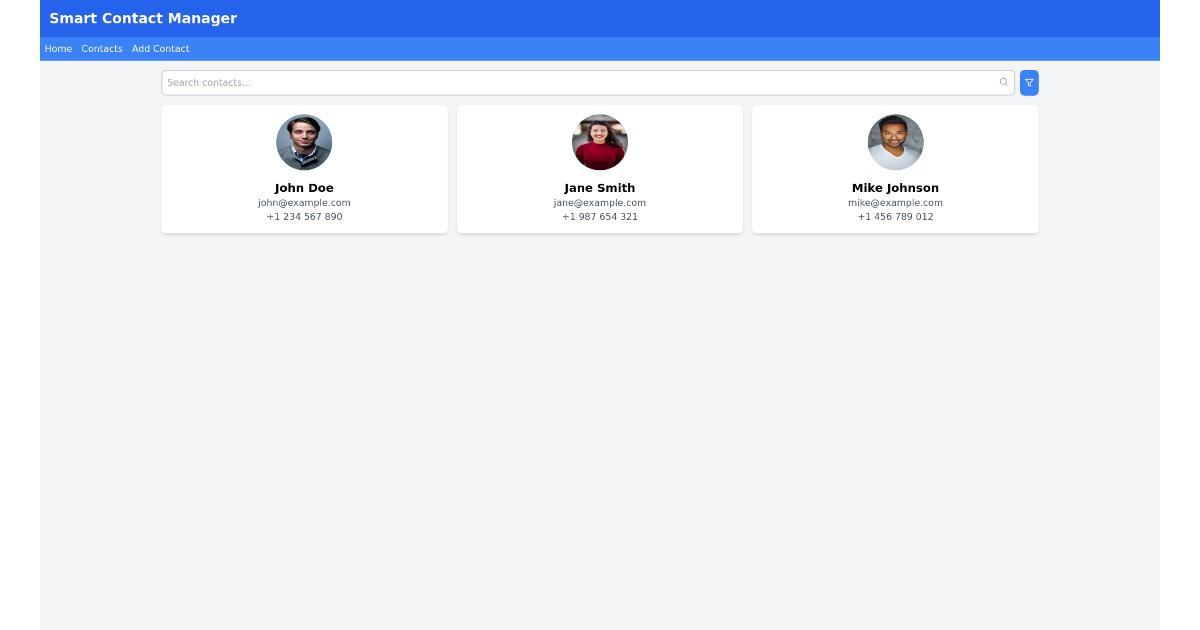Click Mike Johnson's profile photo
1200x630 pixels.
895,142
